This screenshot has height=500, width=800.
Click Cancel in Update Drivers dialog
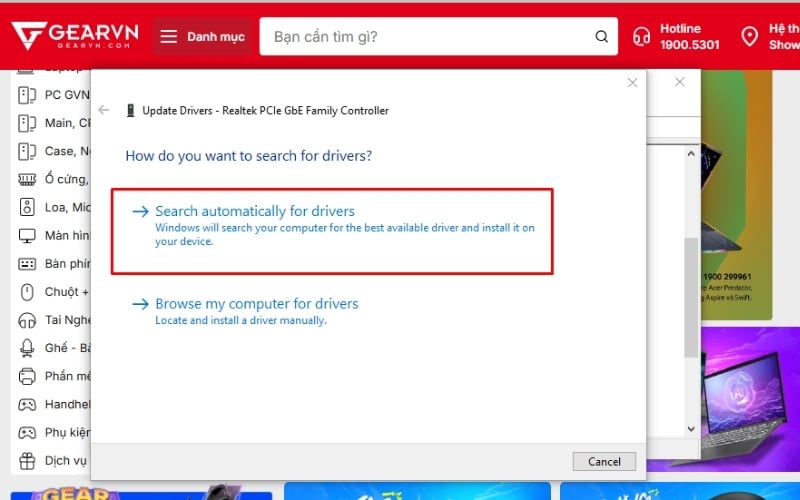(x=604, y=461)
